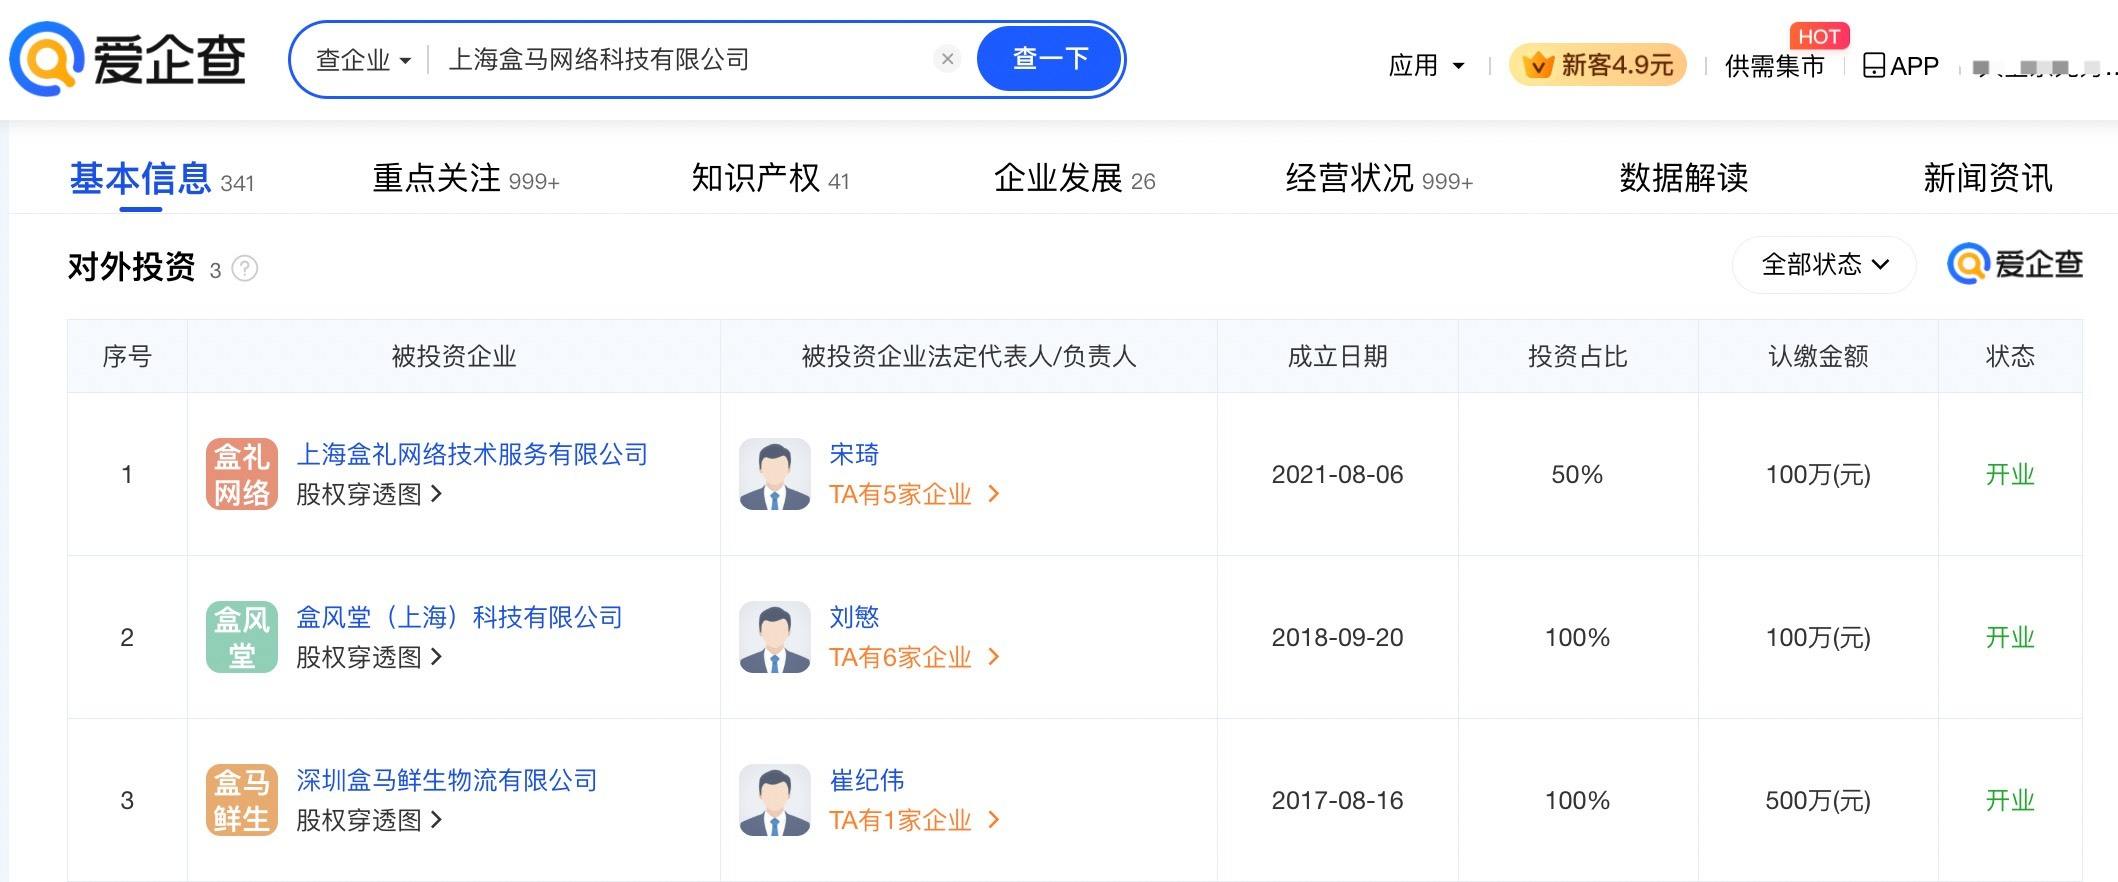Click 崔纪伟's avatar picture

point(774,800)
